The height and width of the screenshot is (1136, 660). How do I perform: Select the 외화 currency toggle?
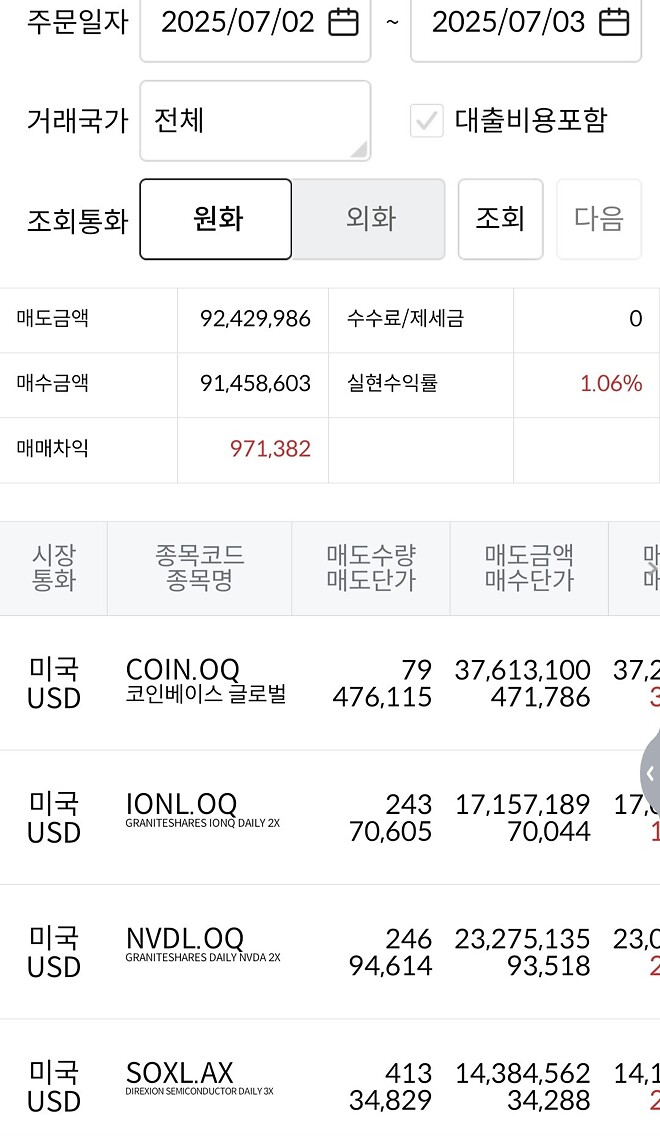coord(369,218)
